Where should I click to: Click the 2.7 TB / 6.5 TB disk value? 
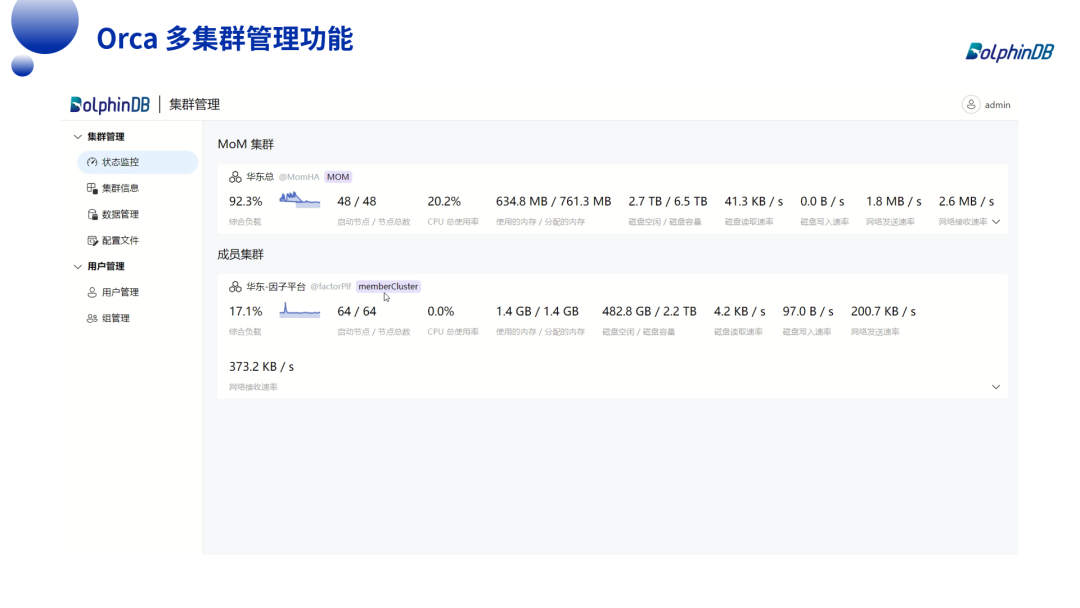pos(668,201)
